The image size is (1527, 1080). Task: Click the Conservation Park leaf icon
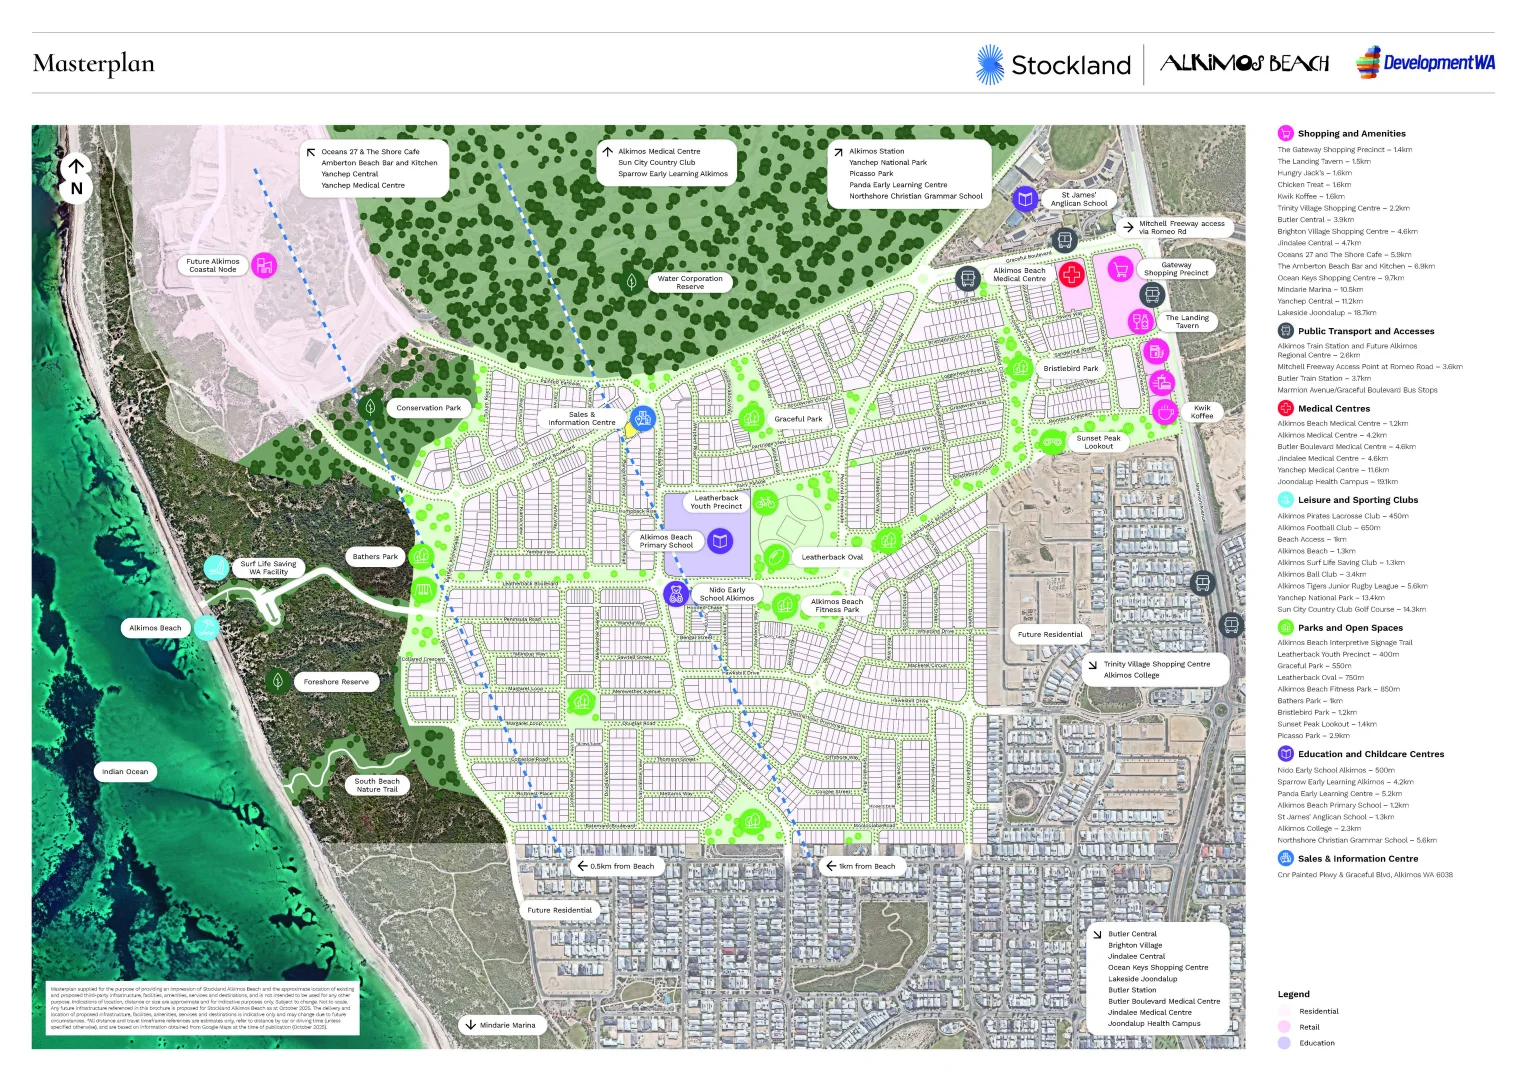click(x=370, y=407)
